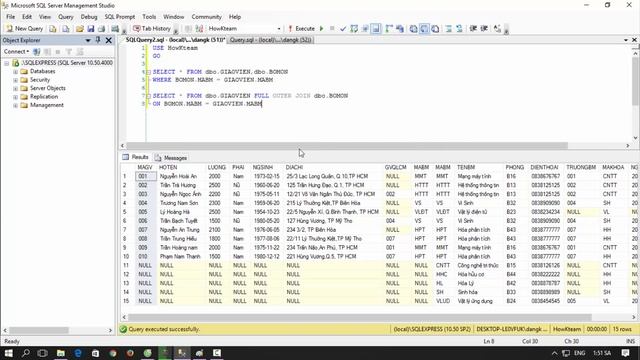Open the Connect dropdown in Object Explorer
Viewport: 640px width, 360px height.
(x=16, y=51)
